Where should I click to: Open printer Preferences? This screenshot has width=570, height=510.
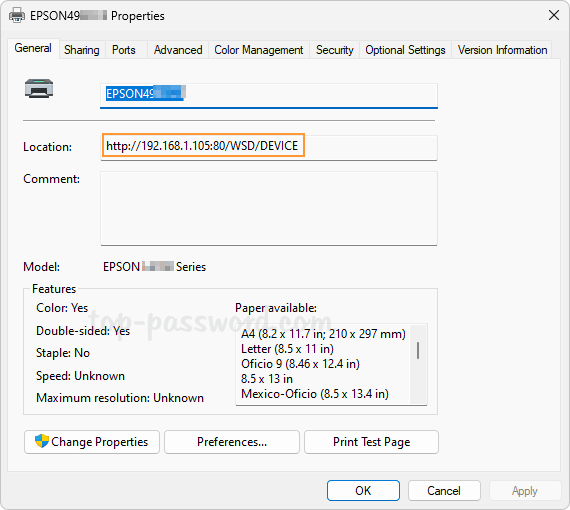[232, 442]
